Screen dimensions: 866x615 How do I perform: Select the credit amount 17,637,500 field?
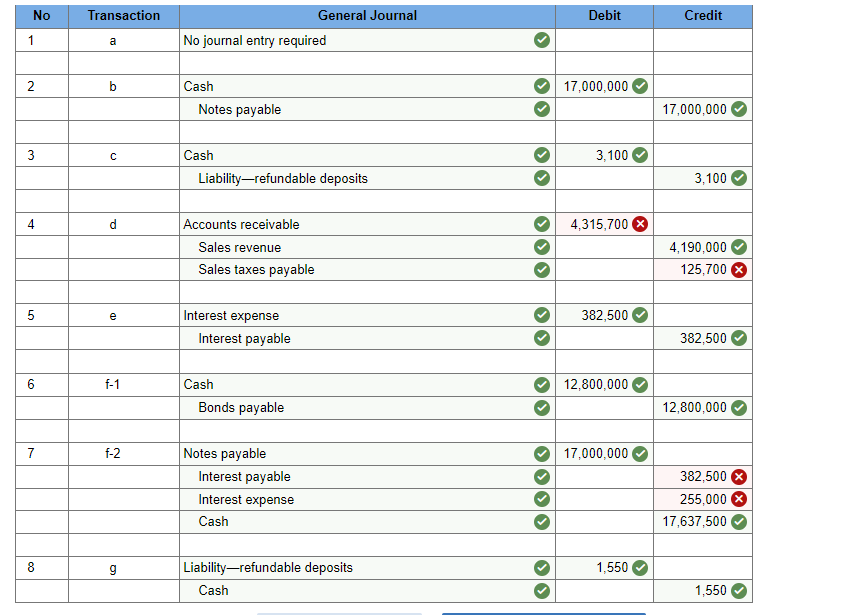pyautogui.click(x=703, y=522)
